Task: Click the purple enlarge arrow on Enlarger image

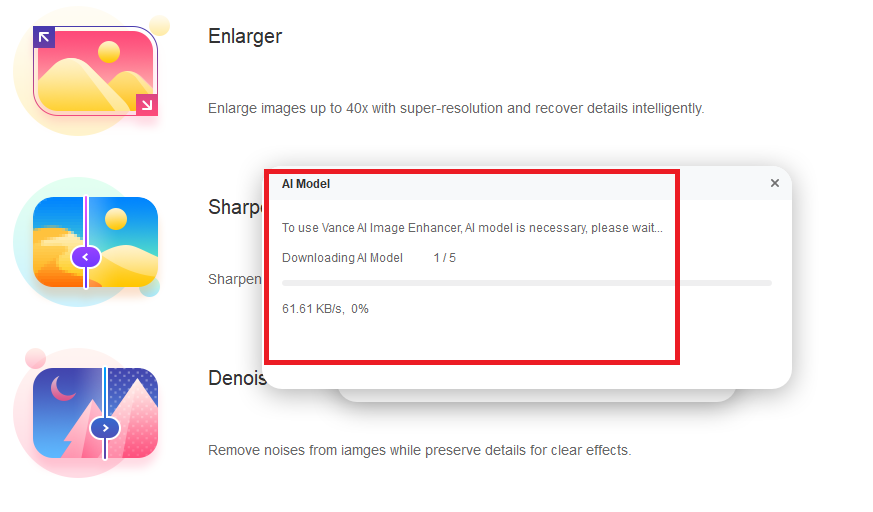Action: click(x=44, y=37)
